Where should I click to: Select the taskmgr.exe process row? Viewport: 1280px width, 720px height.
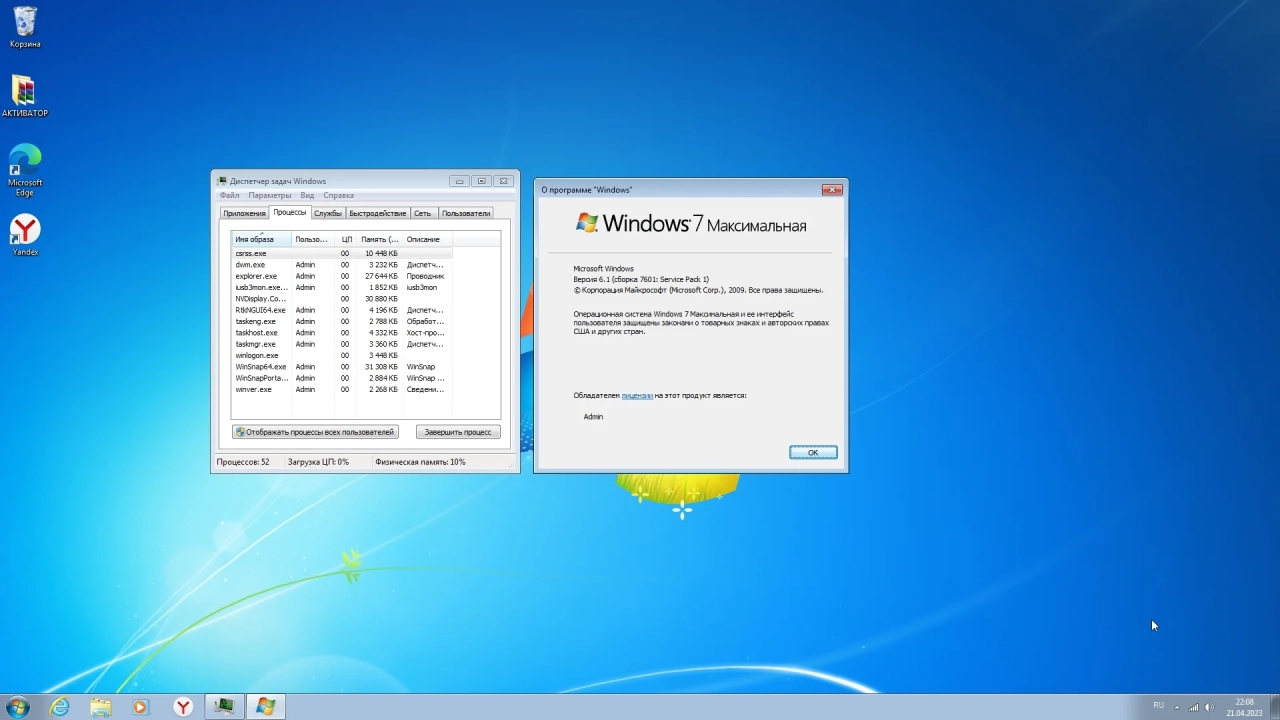click(x=342, y=344)
